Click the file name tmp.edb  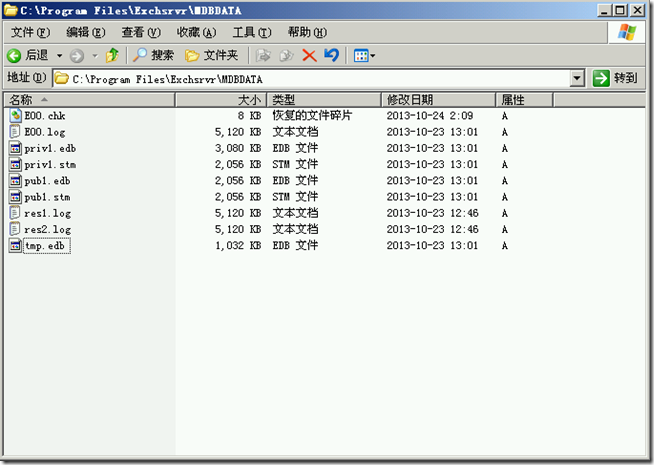[47, 246]
